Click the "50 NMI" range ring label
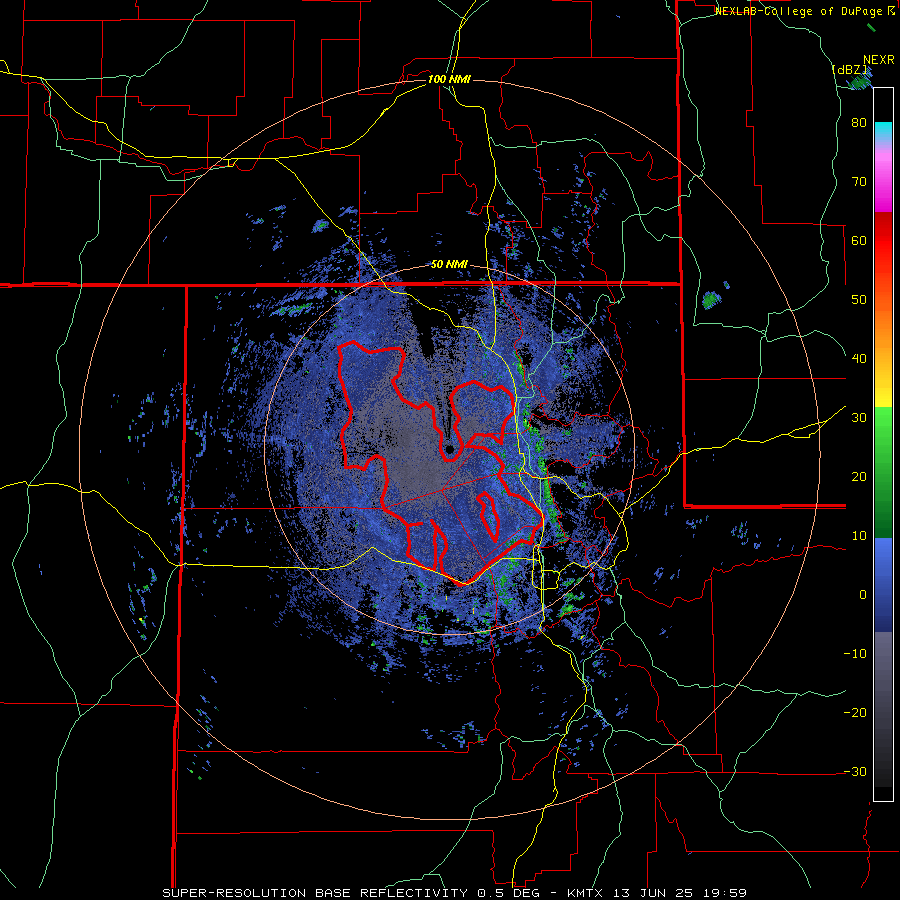Viewport: 900px width, 900px height. click(449, 265)
